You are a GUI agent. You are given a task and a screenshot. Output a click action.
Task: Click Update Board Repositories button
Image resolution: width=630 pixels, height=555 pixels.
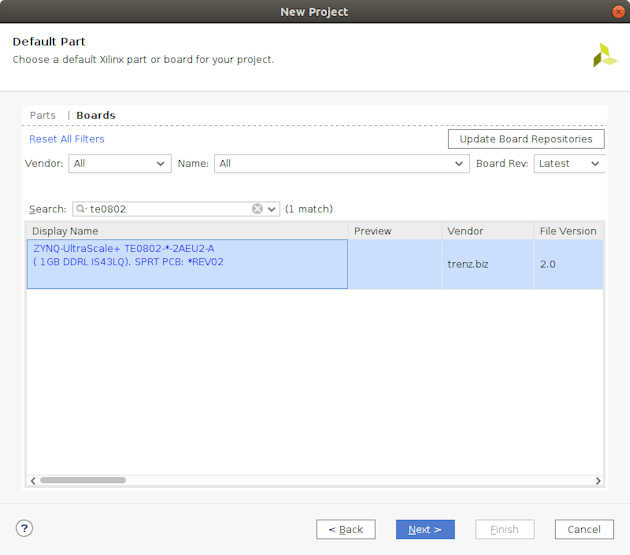[x=526, y=139]
